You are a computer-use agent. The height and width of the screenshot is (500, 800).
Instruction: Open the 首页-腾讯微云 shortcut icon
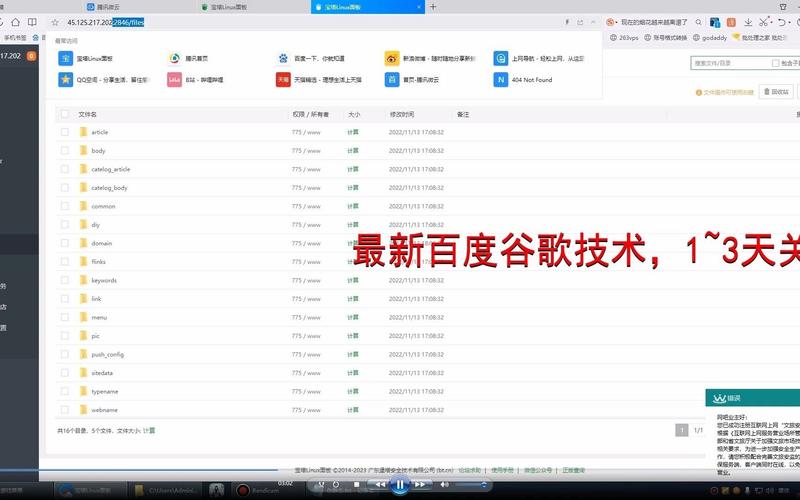pos(392,80)
